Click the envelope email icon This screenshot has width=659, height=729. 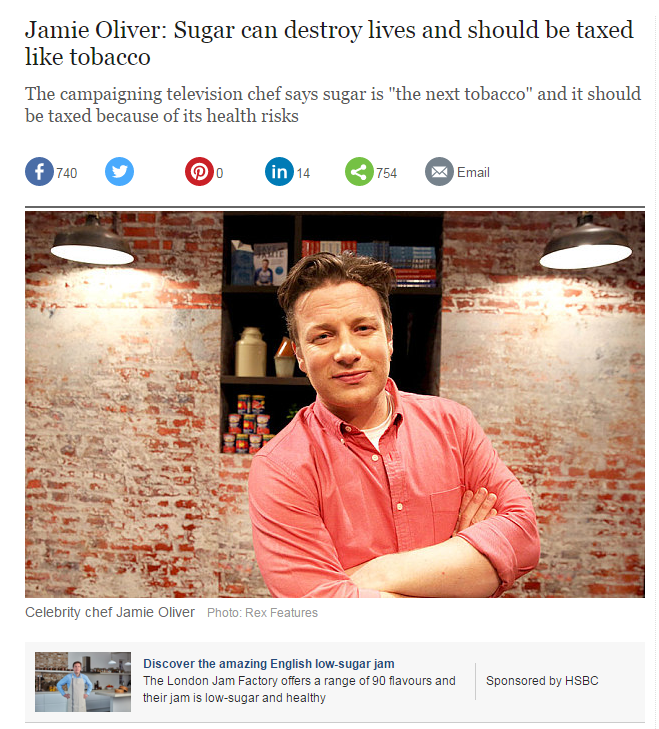pos(439,172)
